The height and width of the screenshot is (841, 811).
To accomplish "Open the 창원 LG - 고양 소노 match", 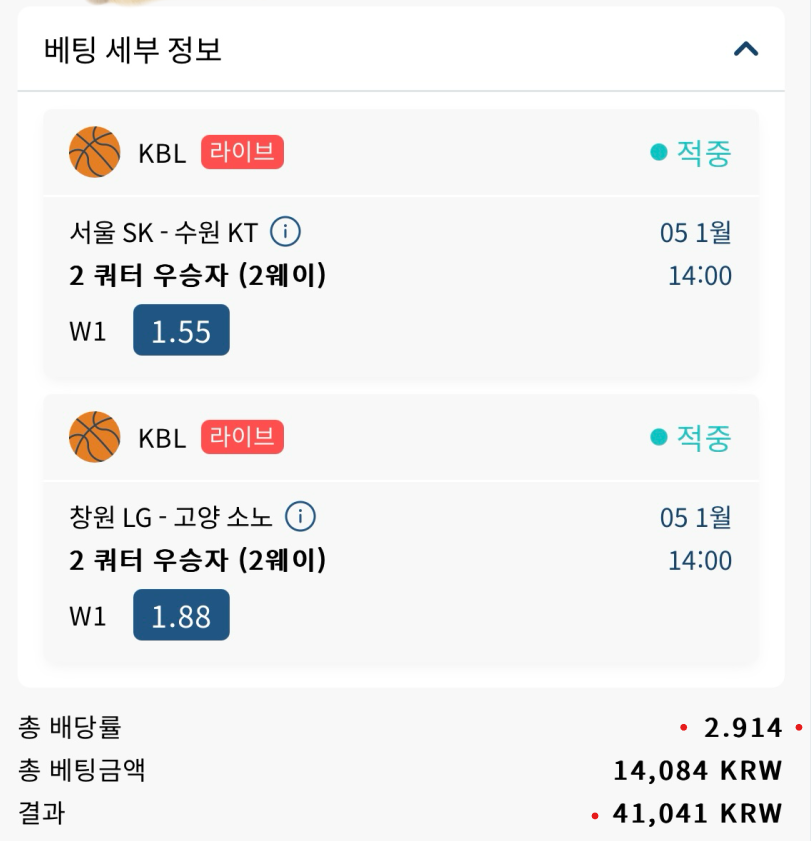I will [171, 518].
